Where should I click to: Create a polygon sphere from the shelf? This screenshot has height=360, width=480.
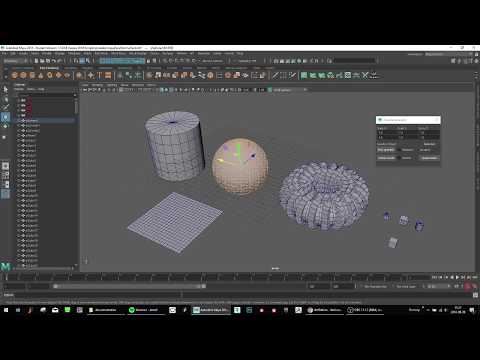click(x=14, y=75)
